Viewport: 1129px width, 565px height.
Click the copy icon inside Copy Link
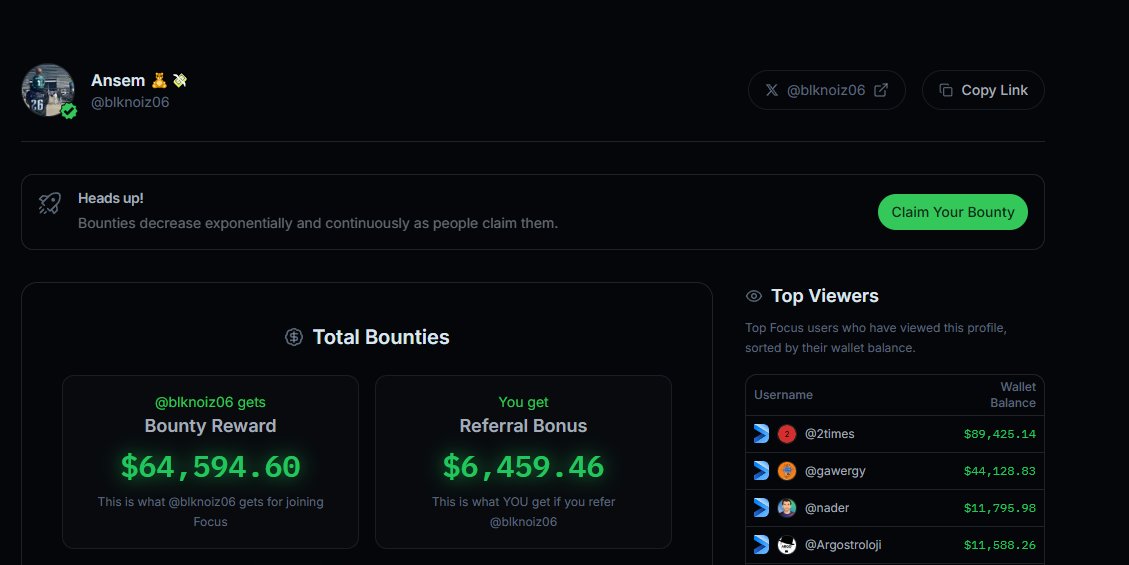point(946,90)
